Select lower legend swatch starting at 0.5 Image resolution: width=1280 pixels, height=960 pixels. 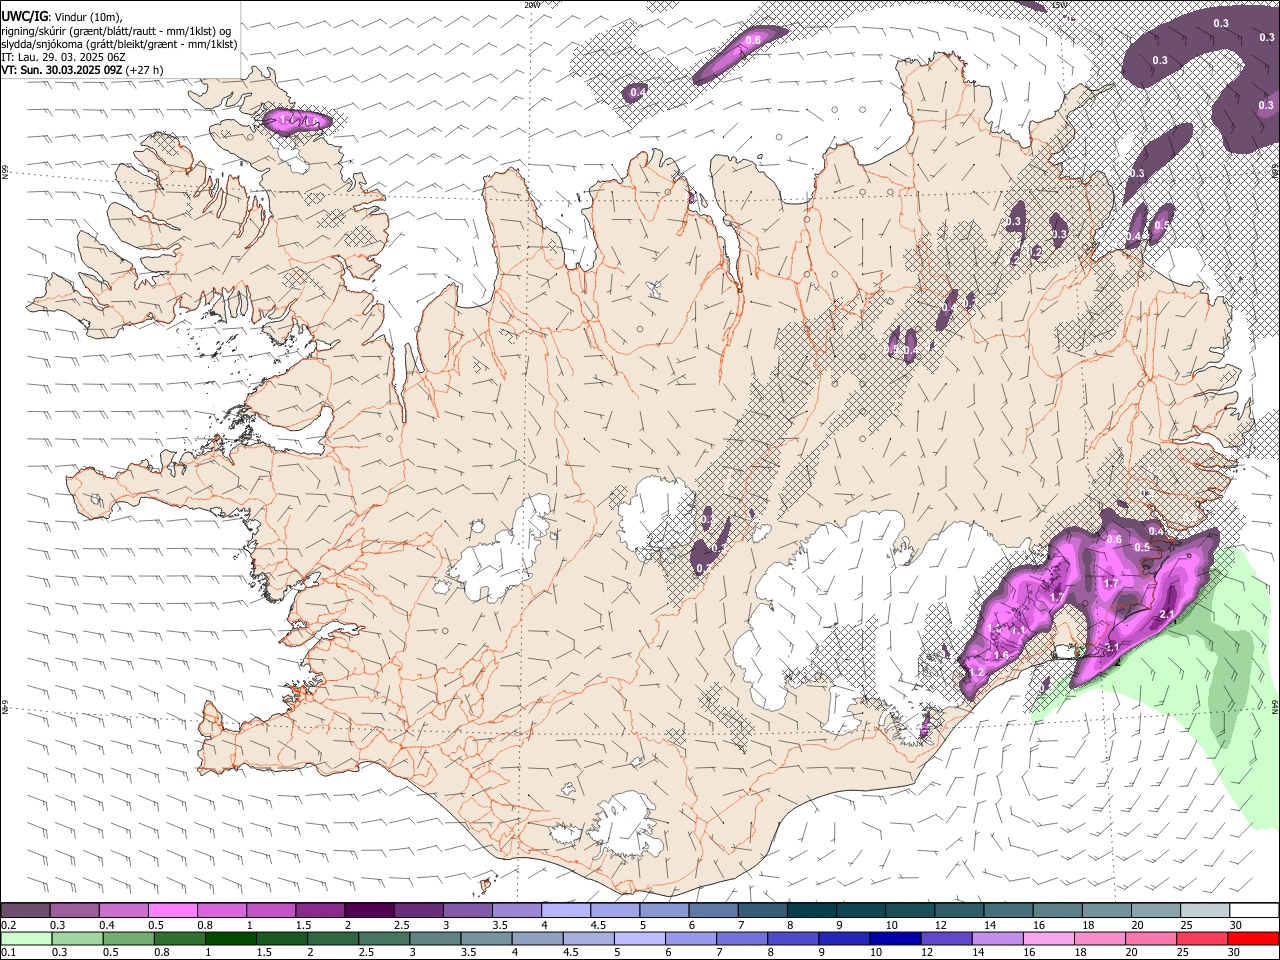[128, 938]
